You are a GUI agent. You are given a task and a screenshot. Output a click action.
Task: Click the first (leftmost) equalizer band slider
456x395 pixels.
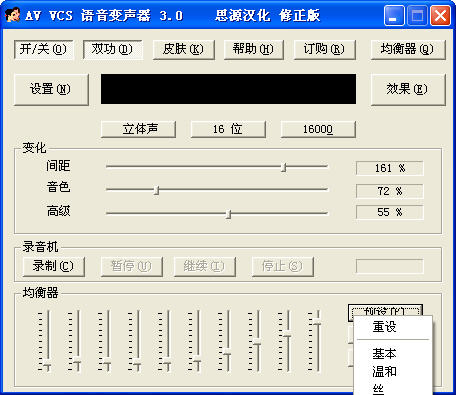pos(48,341)
